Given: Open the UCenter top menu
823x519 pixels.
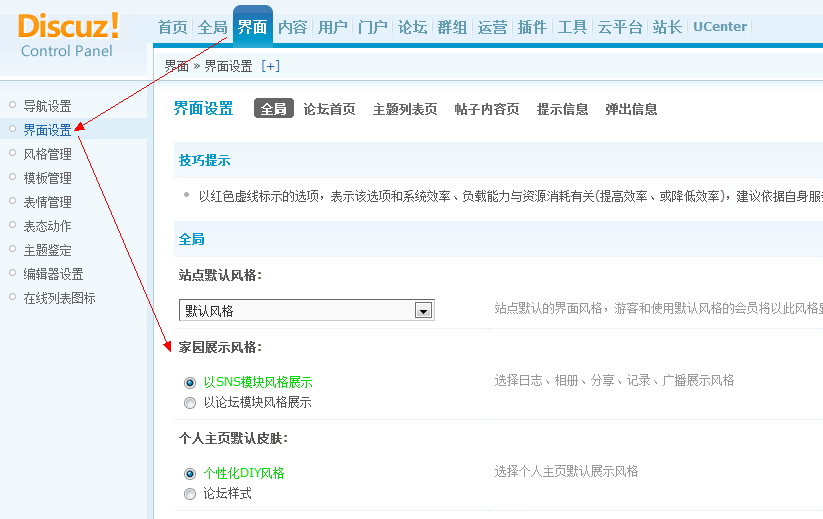Looking at the screenshot, I should tap(720, 27).
